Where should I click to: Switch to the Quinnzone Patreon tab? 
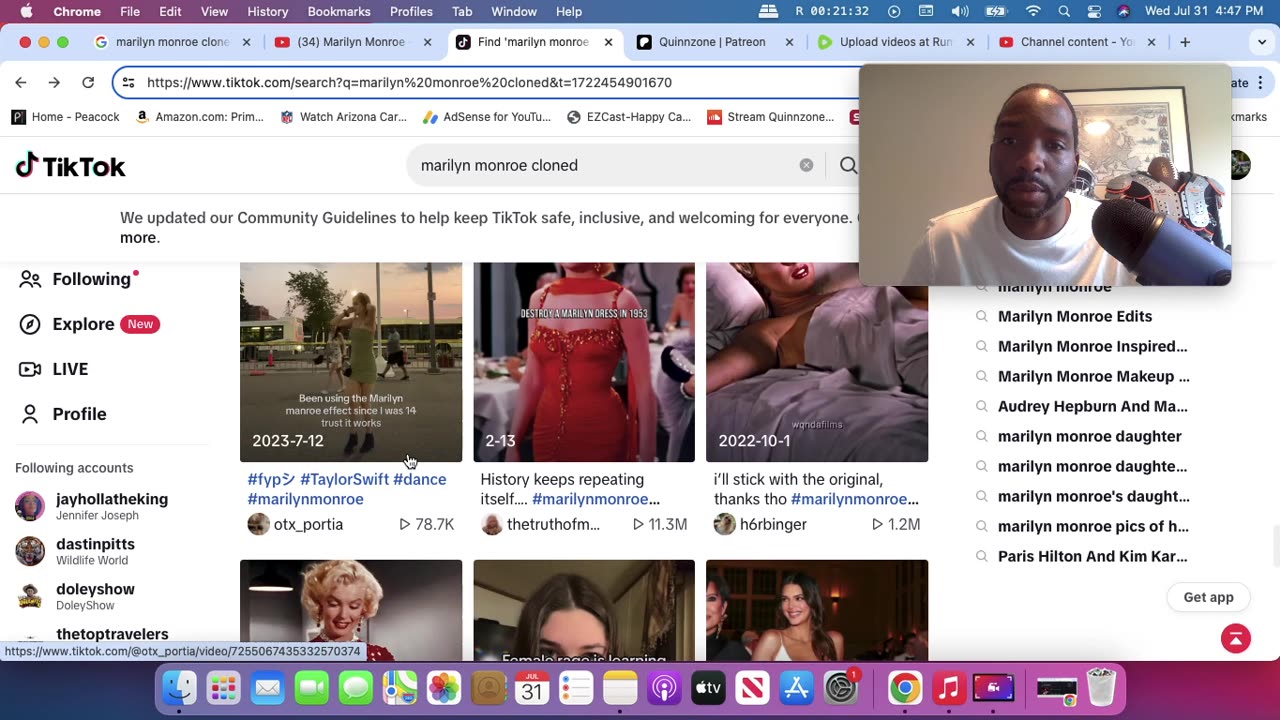[715, 42]
